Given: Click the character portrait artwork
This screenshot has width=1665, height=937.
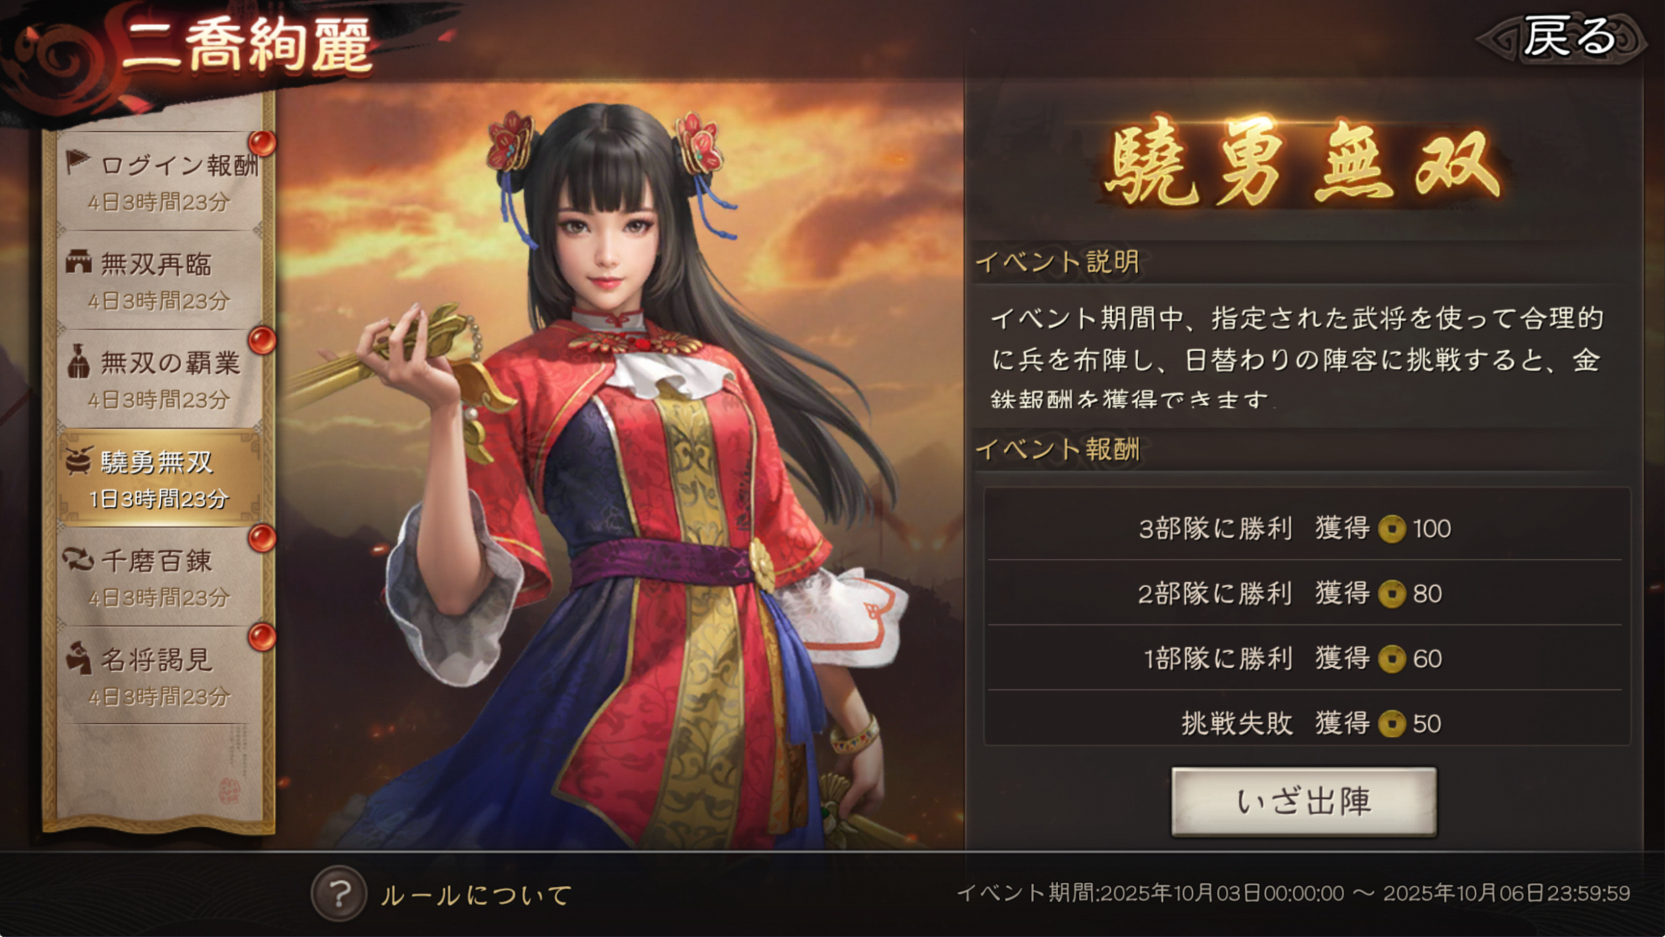Looking at the screenshot, I should (x=620, y=470).
